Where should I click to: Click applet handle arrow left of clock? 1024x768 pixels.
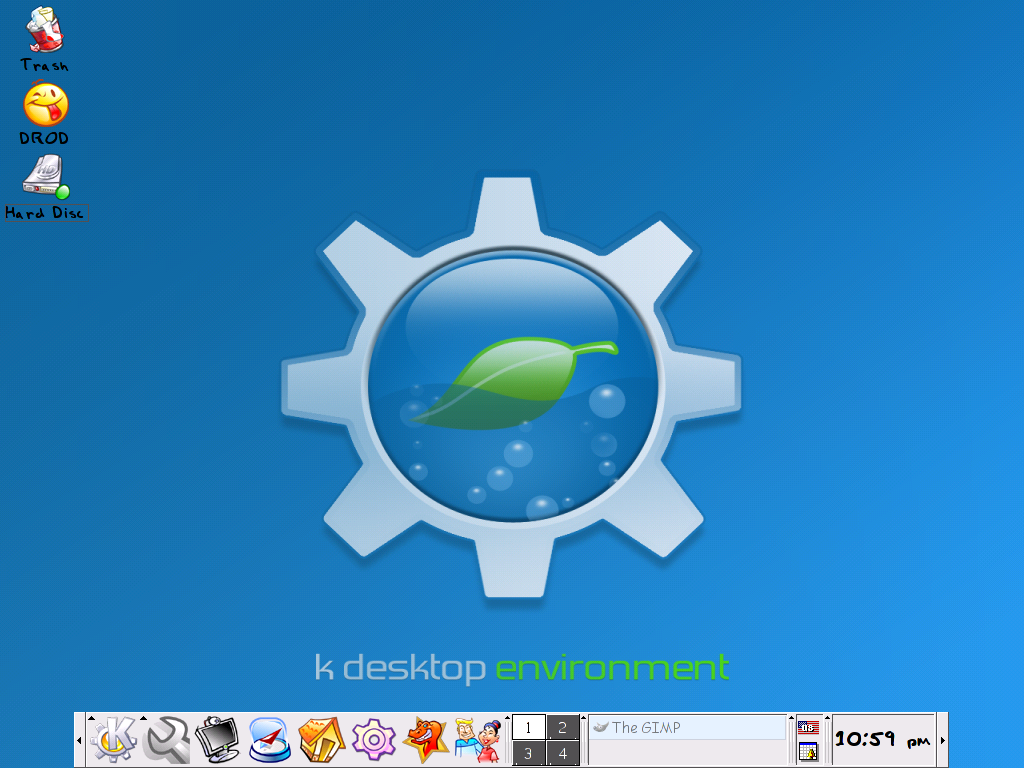[827, 718]
